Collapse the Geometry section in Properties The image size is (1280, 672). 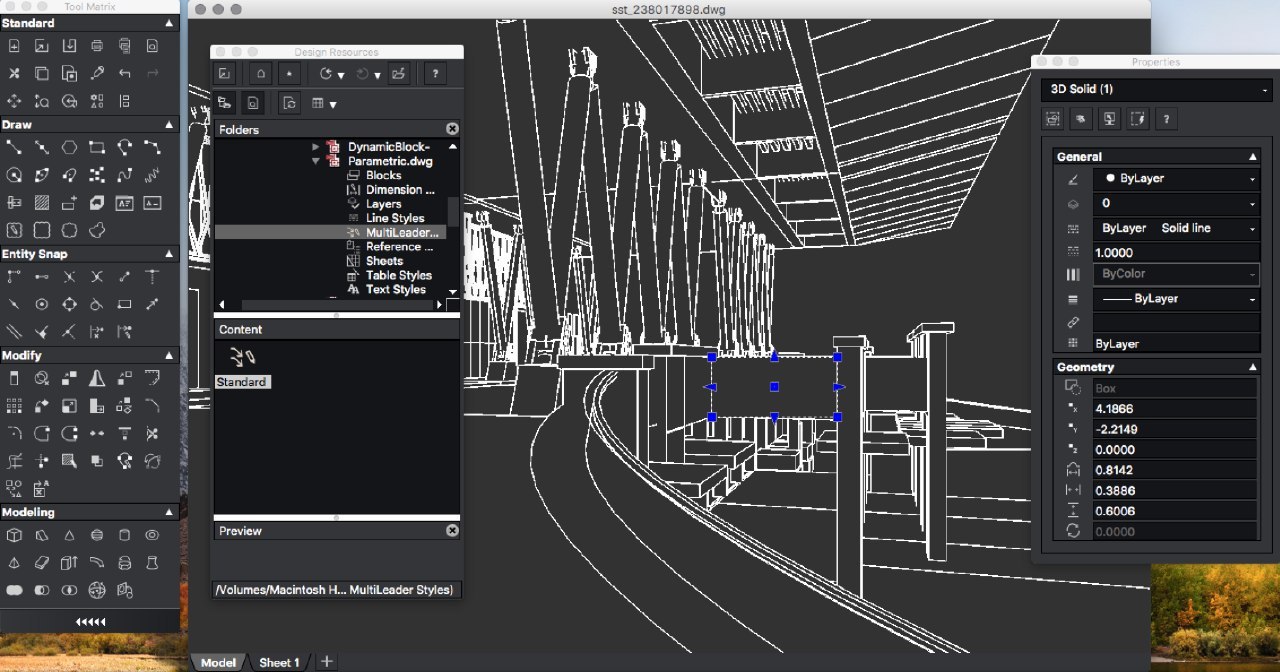coord(1252,367)
